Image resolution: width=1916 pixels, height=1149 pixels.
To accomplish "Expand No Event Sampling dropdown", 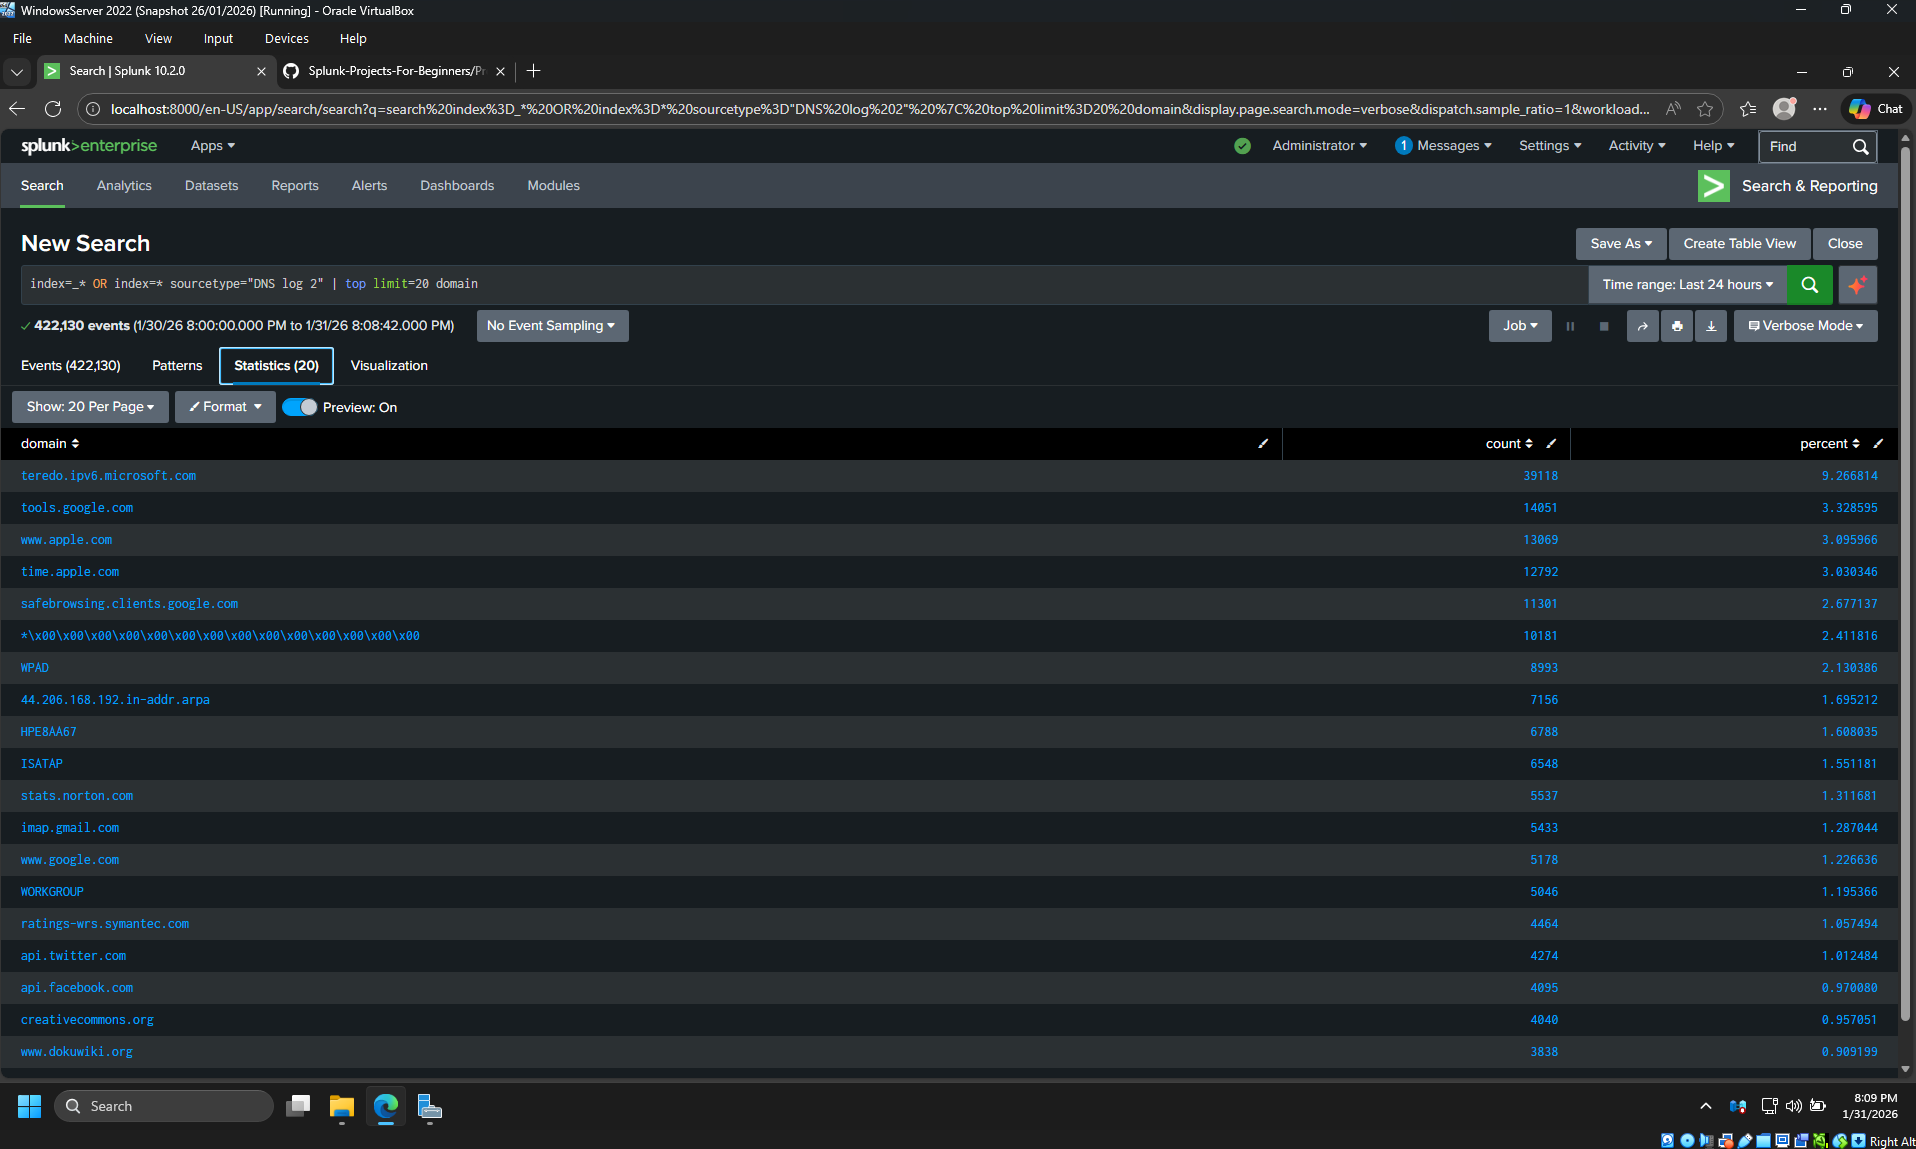I will pos(552,326).
